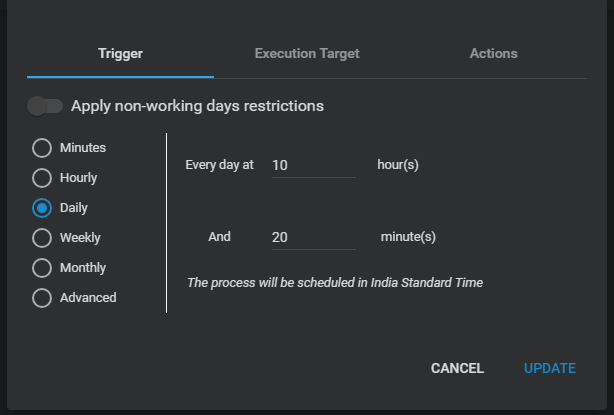Select the Minutes radio button
The width and height of the screenshot is (614, 415).
pyautogui.click(x=42, y=148)
